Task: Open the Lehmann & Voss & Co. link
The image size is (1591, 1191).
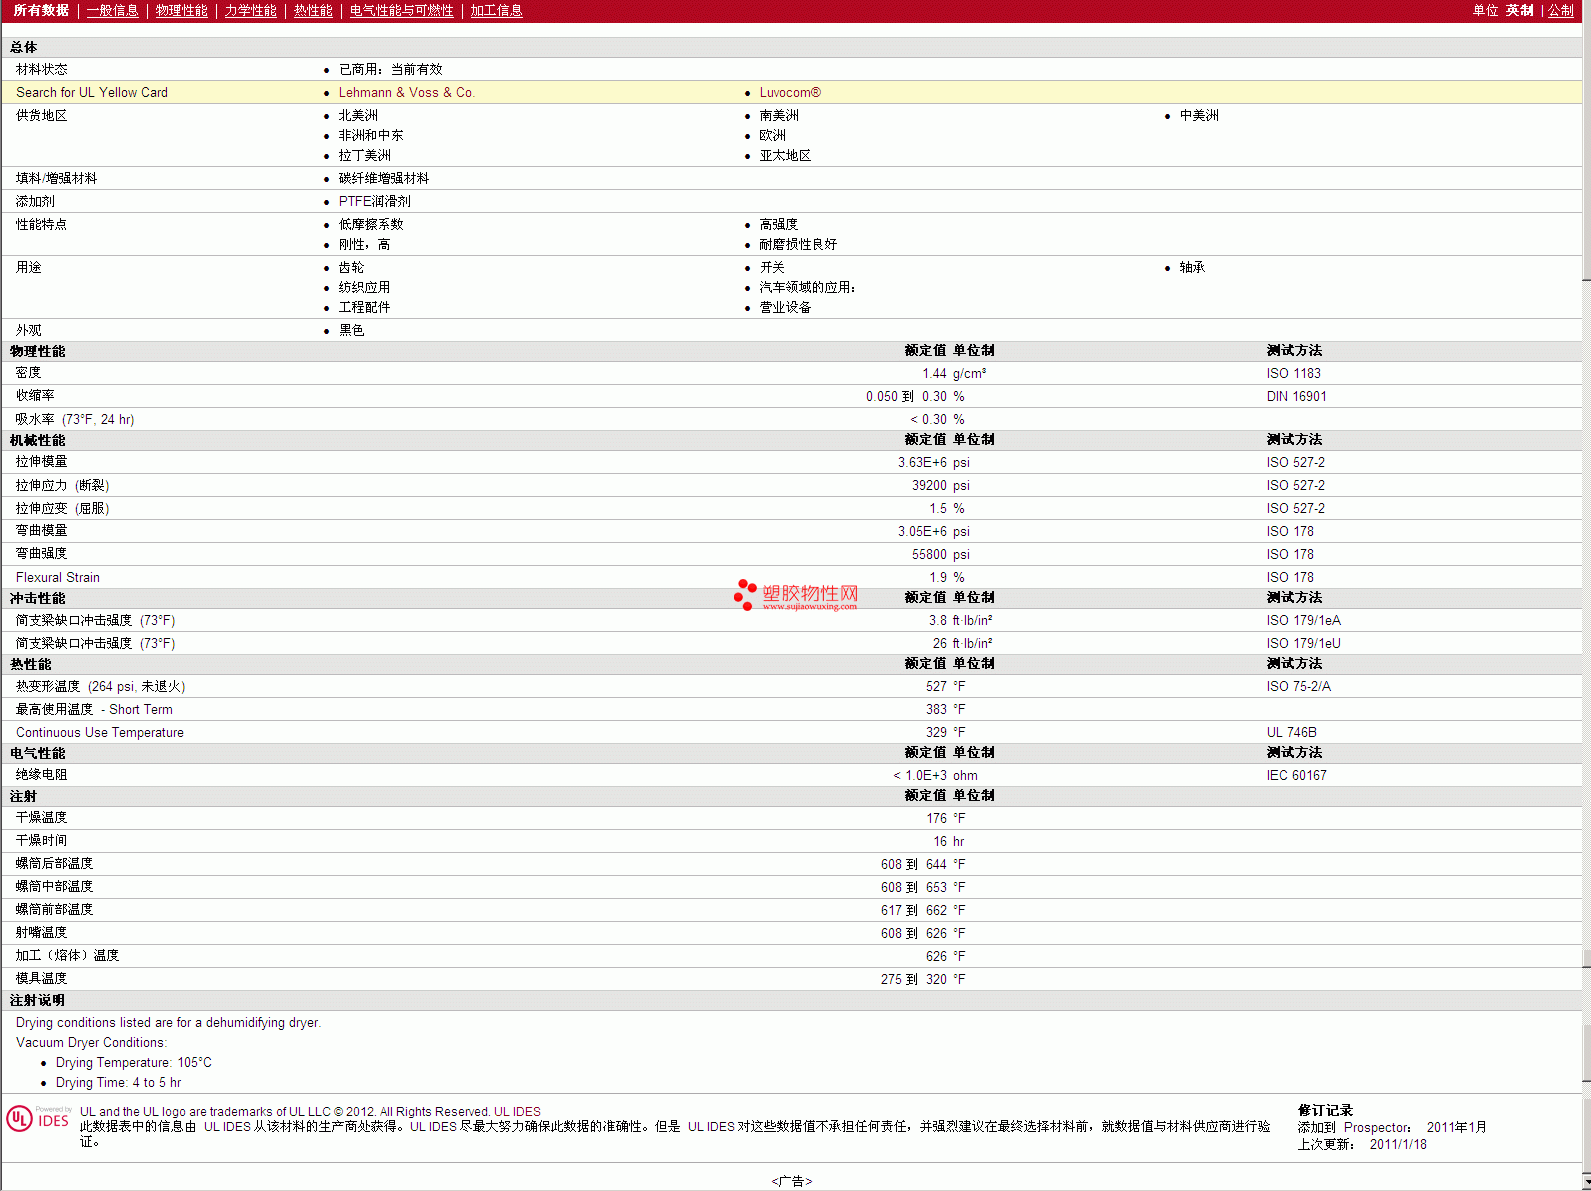Action: pos(406,92)
